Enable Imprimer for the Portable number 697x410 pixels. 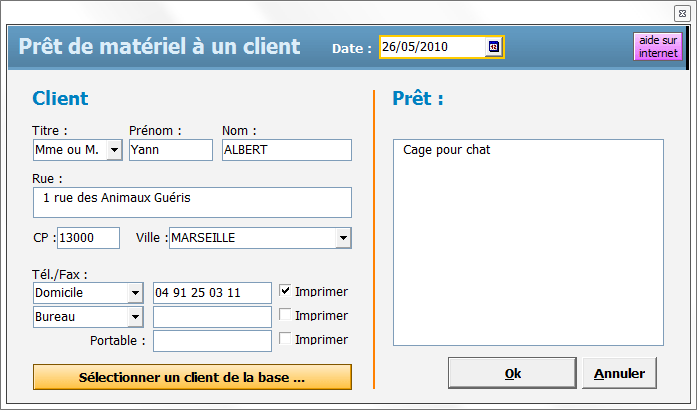(x=285, y=340)
